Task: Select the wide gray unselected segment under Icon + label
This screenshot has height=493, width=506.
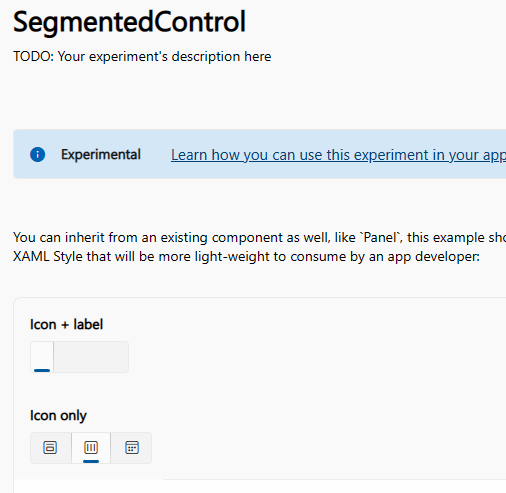Action: pyautogui.click(x=91, y=357)
